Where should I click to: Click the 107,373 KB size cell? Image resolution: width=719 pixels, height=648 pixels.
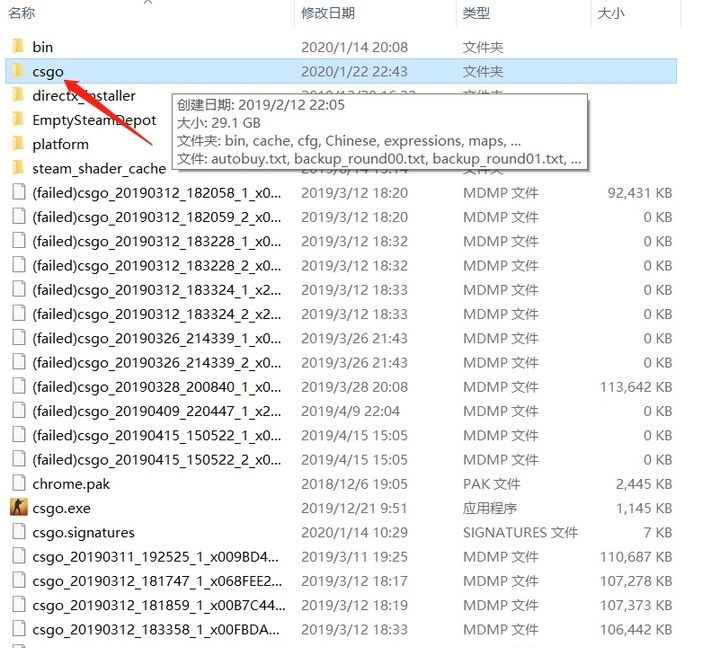pyautogui.click(x=636, y=605)
